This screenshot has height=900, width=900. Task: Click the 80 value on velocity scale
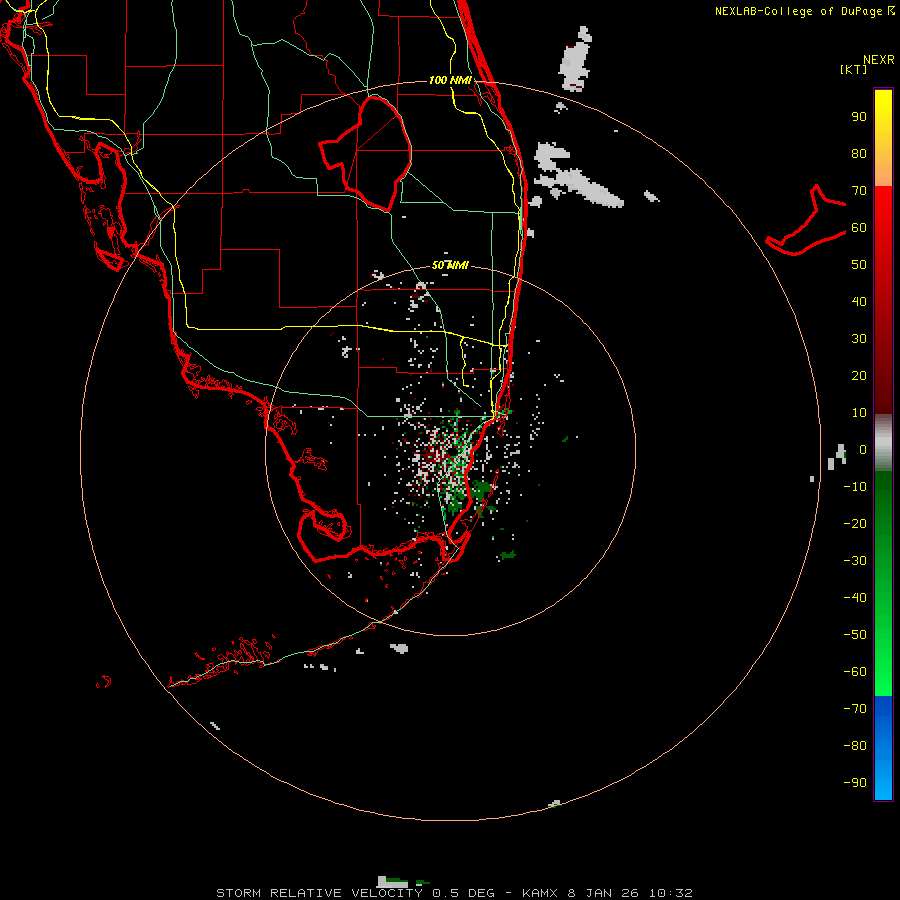[x=859, y=154]
